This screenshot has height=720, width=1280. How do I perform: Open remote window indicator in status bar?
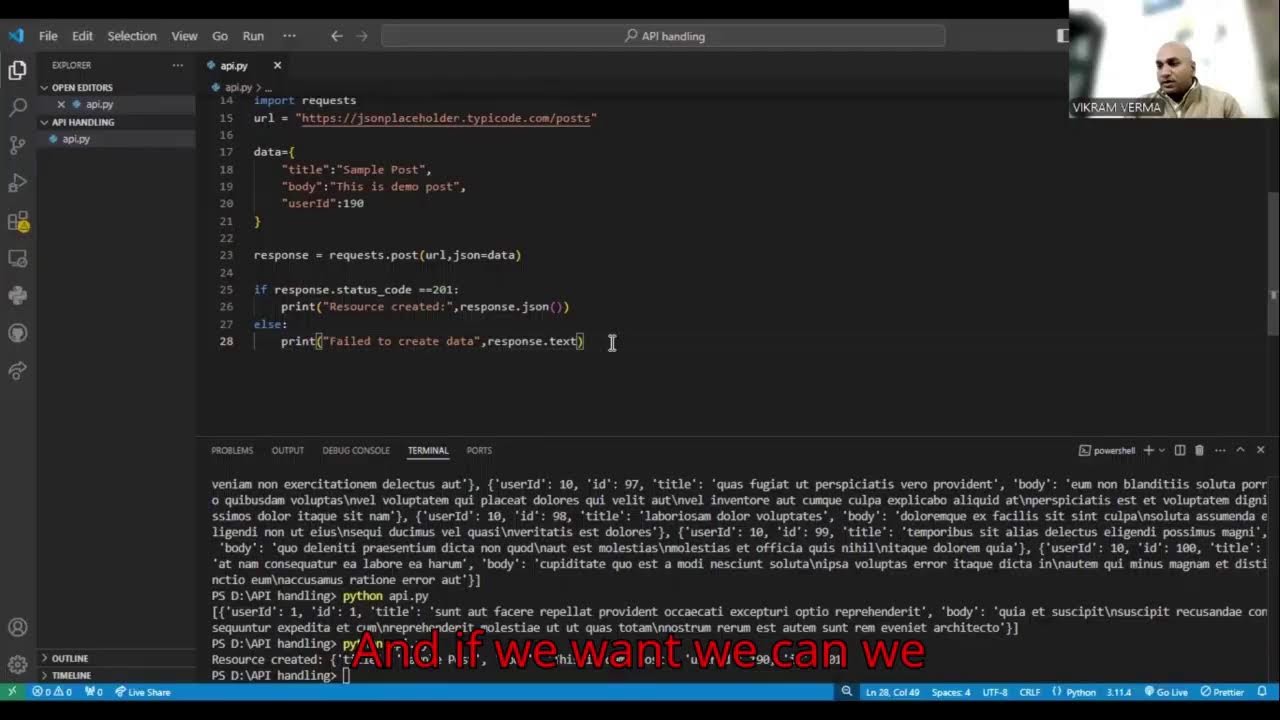click(12, 692)
